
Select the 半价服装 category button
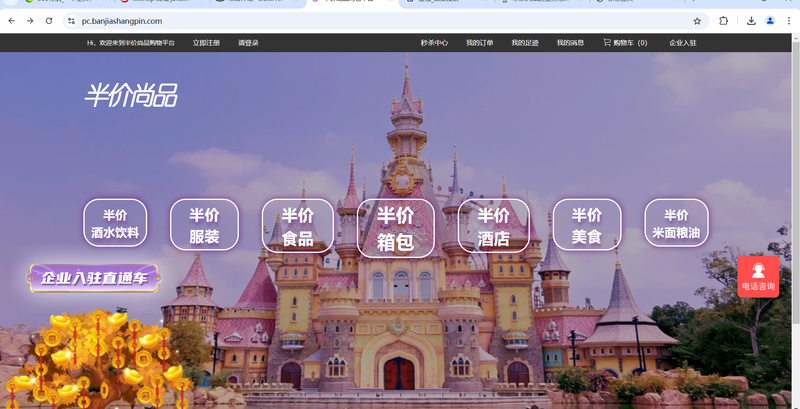(204, 224)
